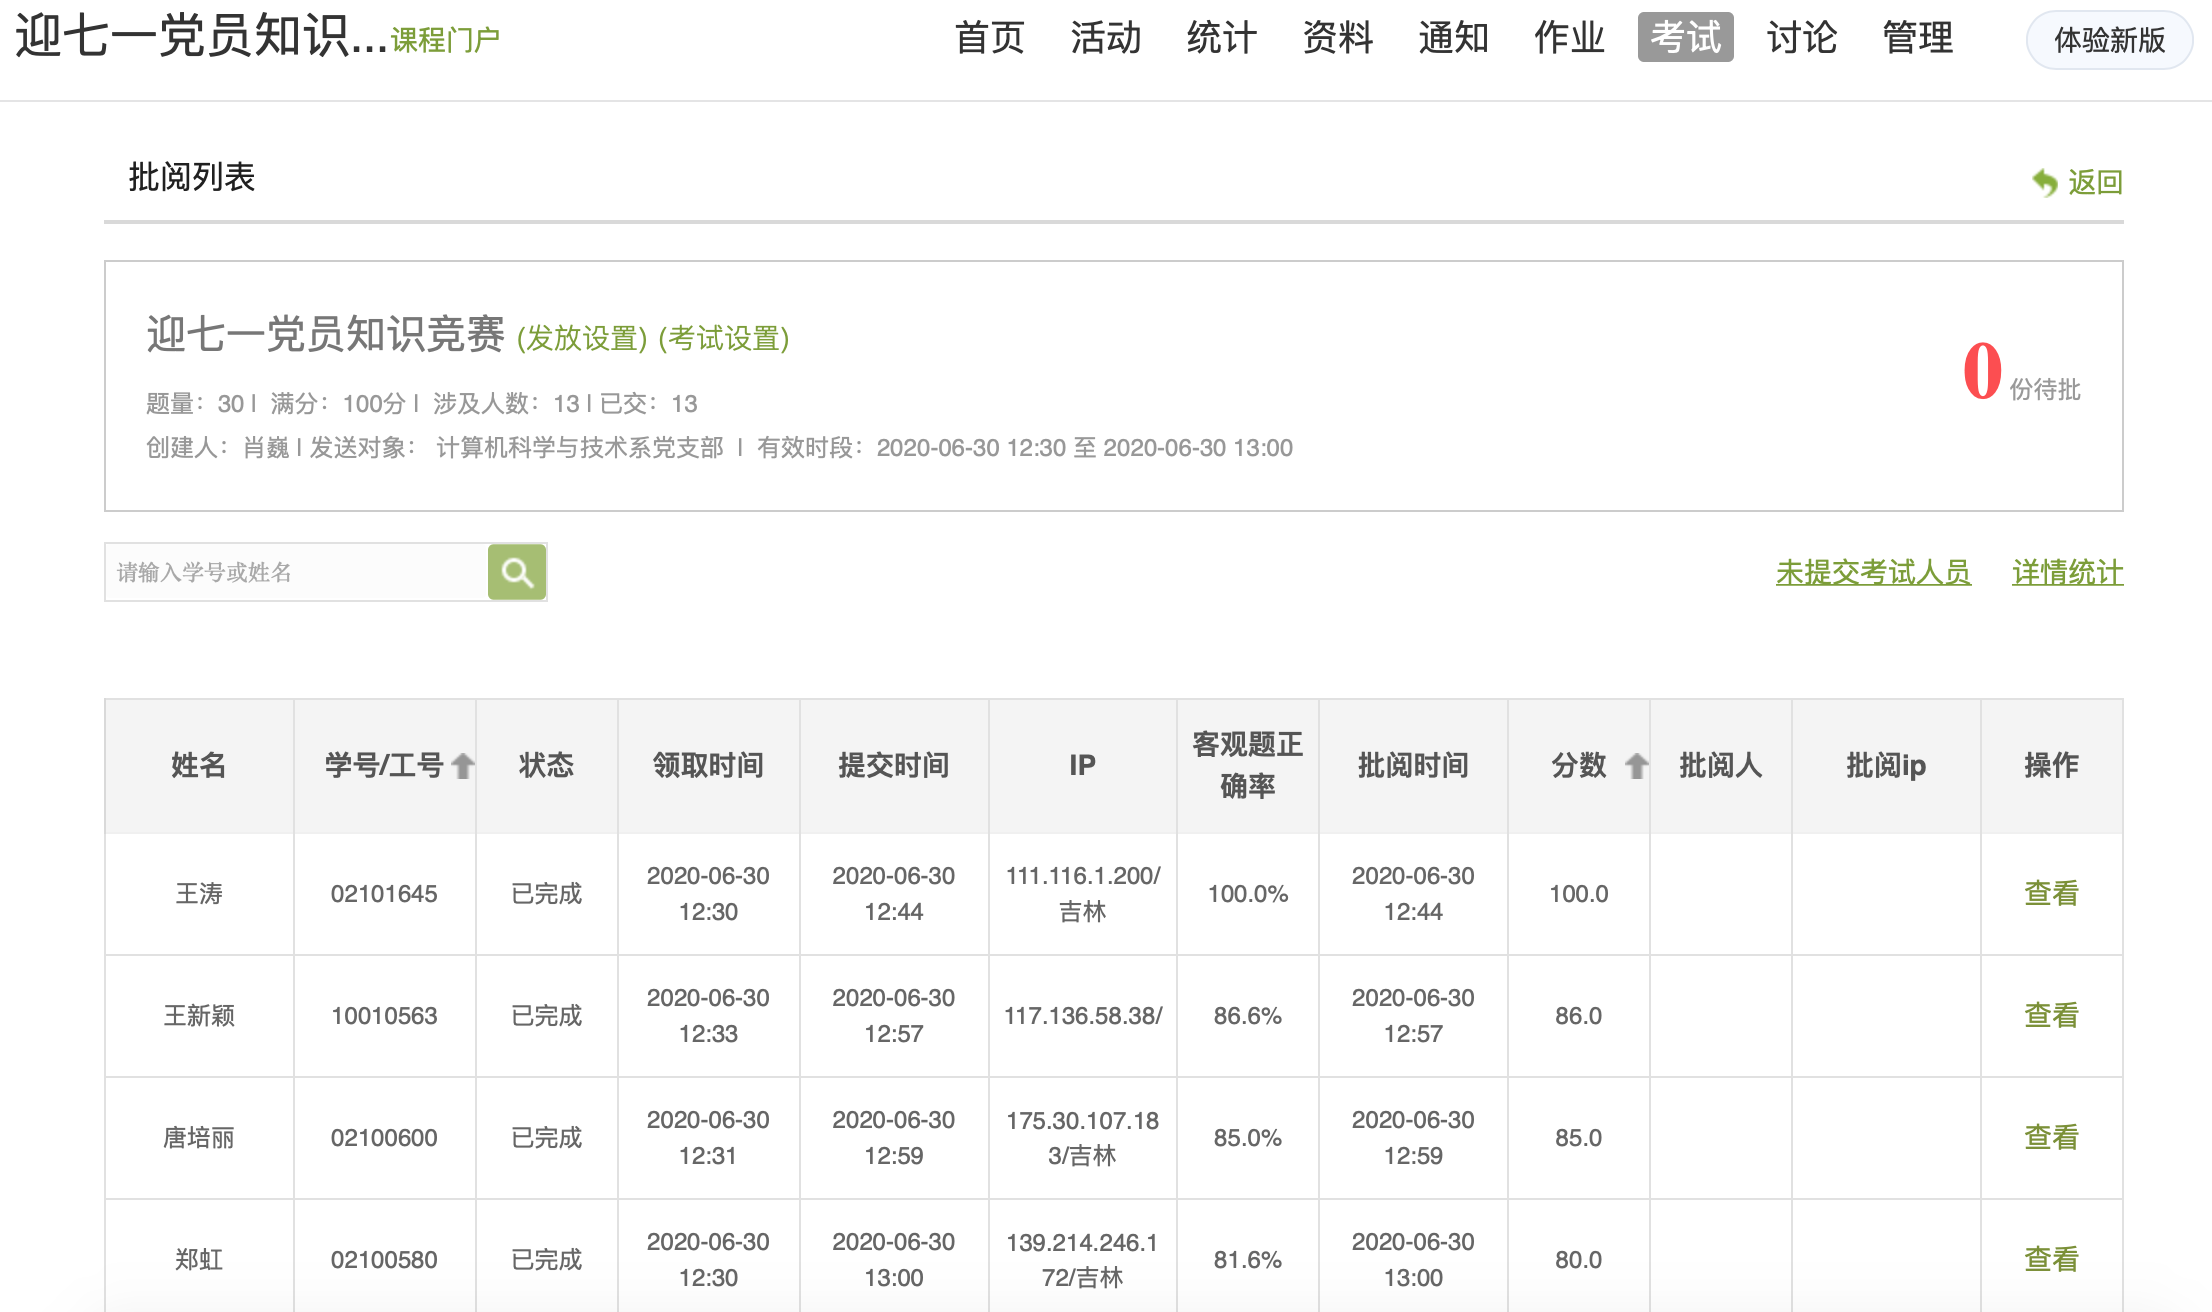Open 详情统计 link

(2067, 572)
